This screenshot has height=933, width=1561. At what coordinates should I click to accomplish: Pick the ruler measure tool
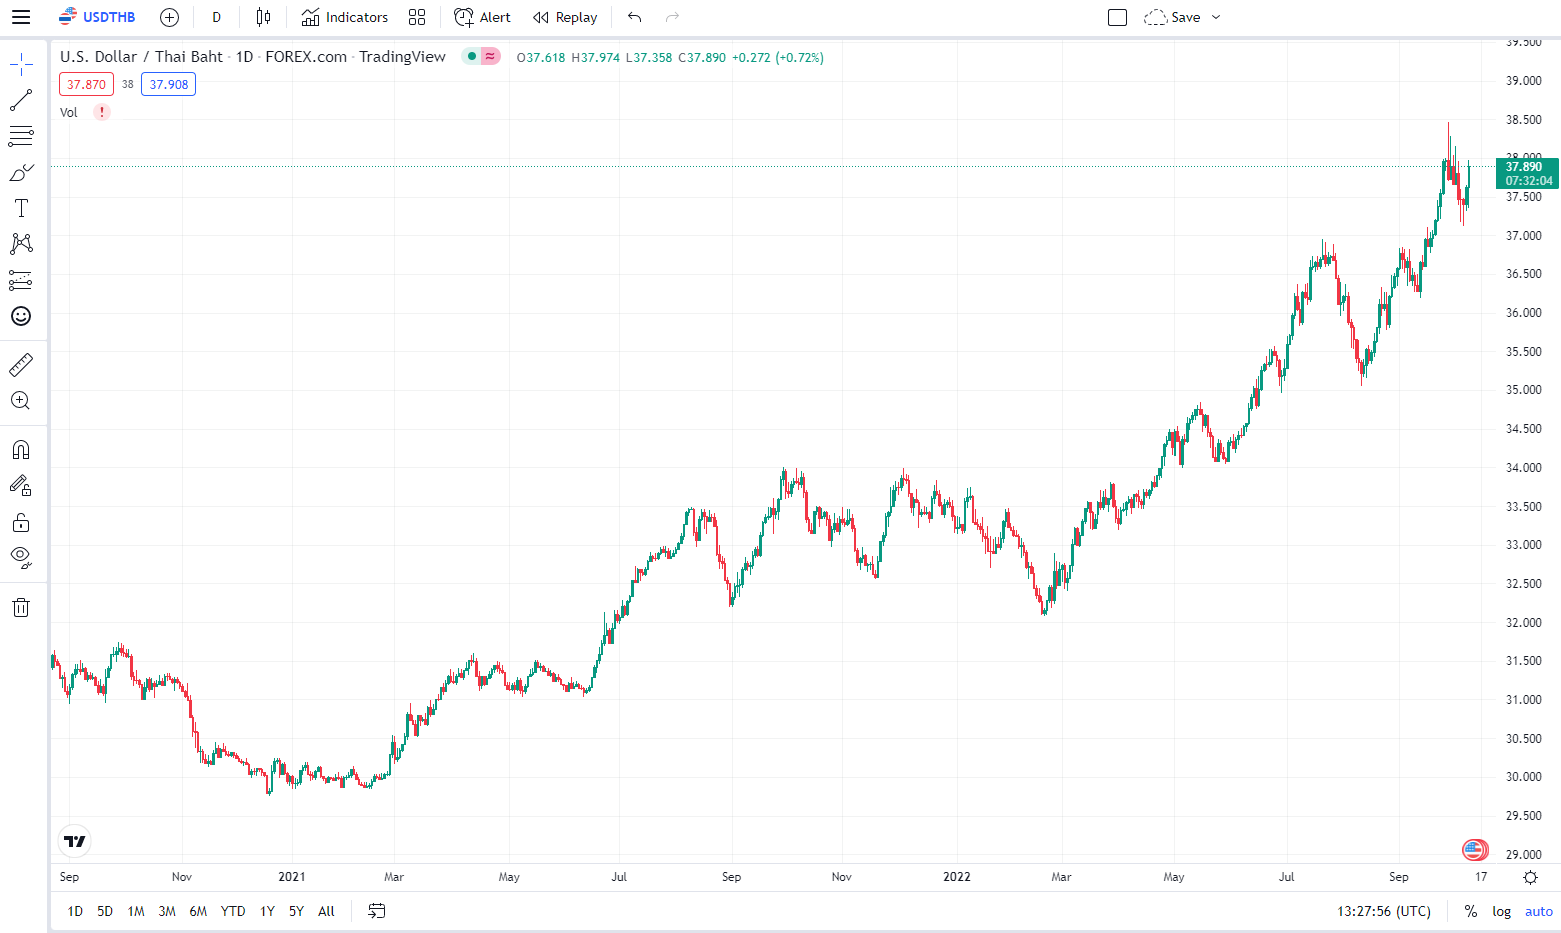coord(21,365)
